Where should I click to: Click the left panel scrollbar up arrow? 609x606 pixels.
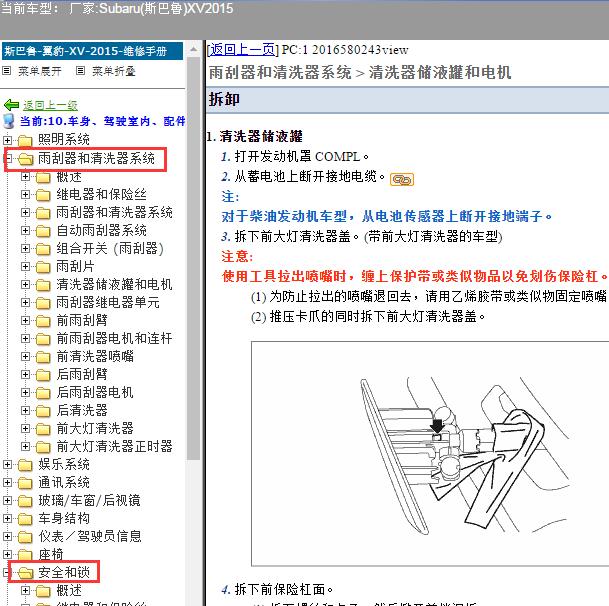[193, 49]
